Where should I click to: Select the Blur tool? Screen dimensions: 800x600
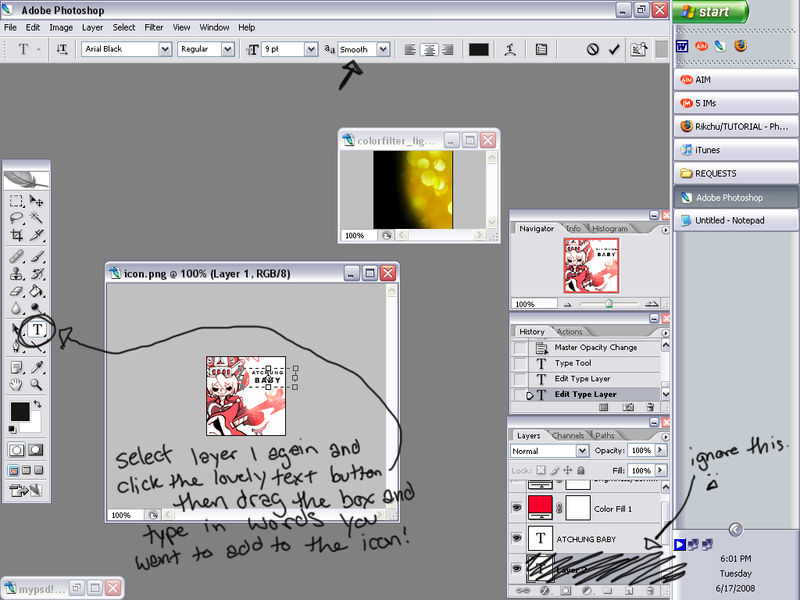tap(16, 308)
